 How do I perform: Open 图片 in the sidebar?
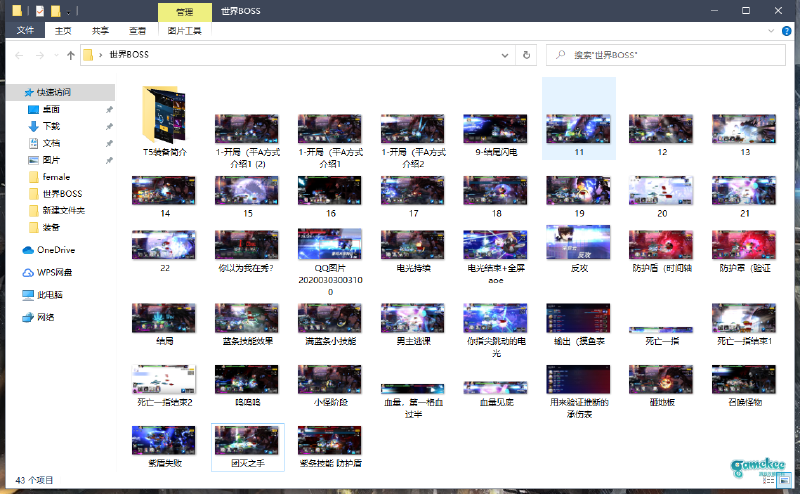click(x=51, y=160)
